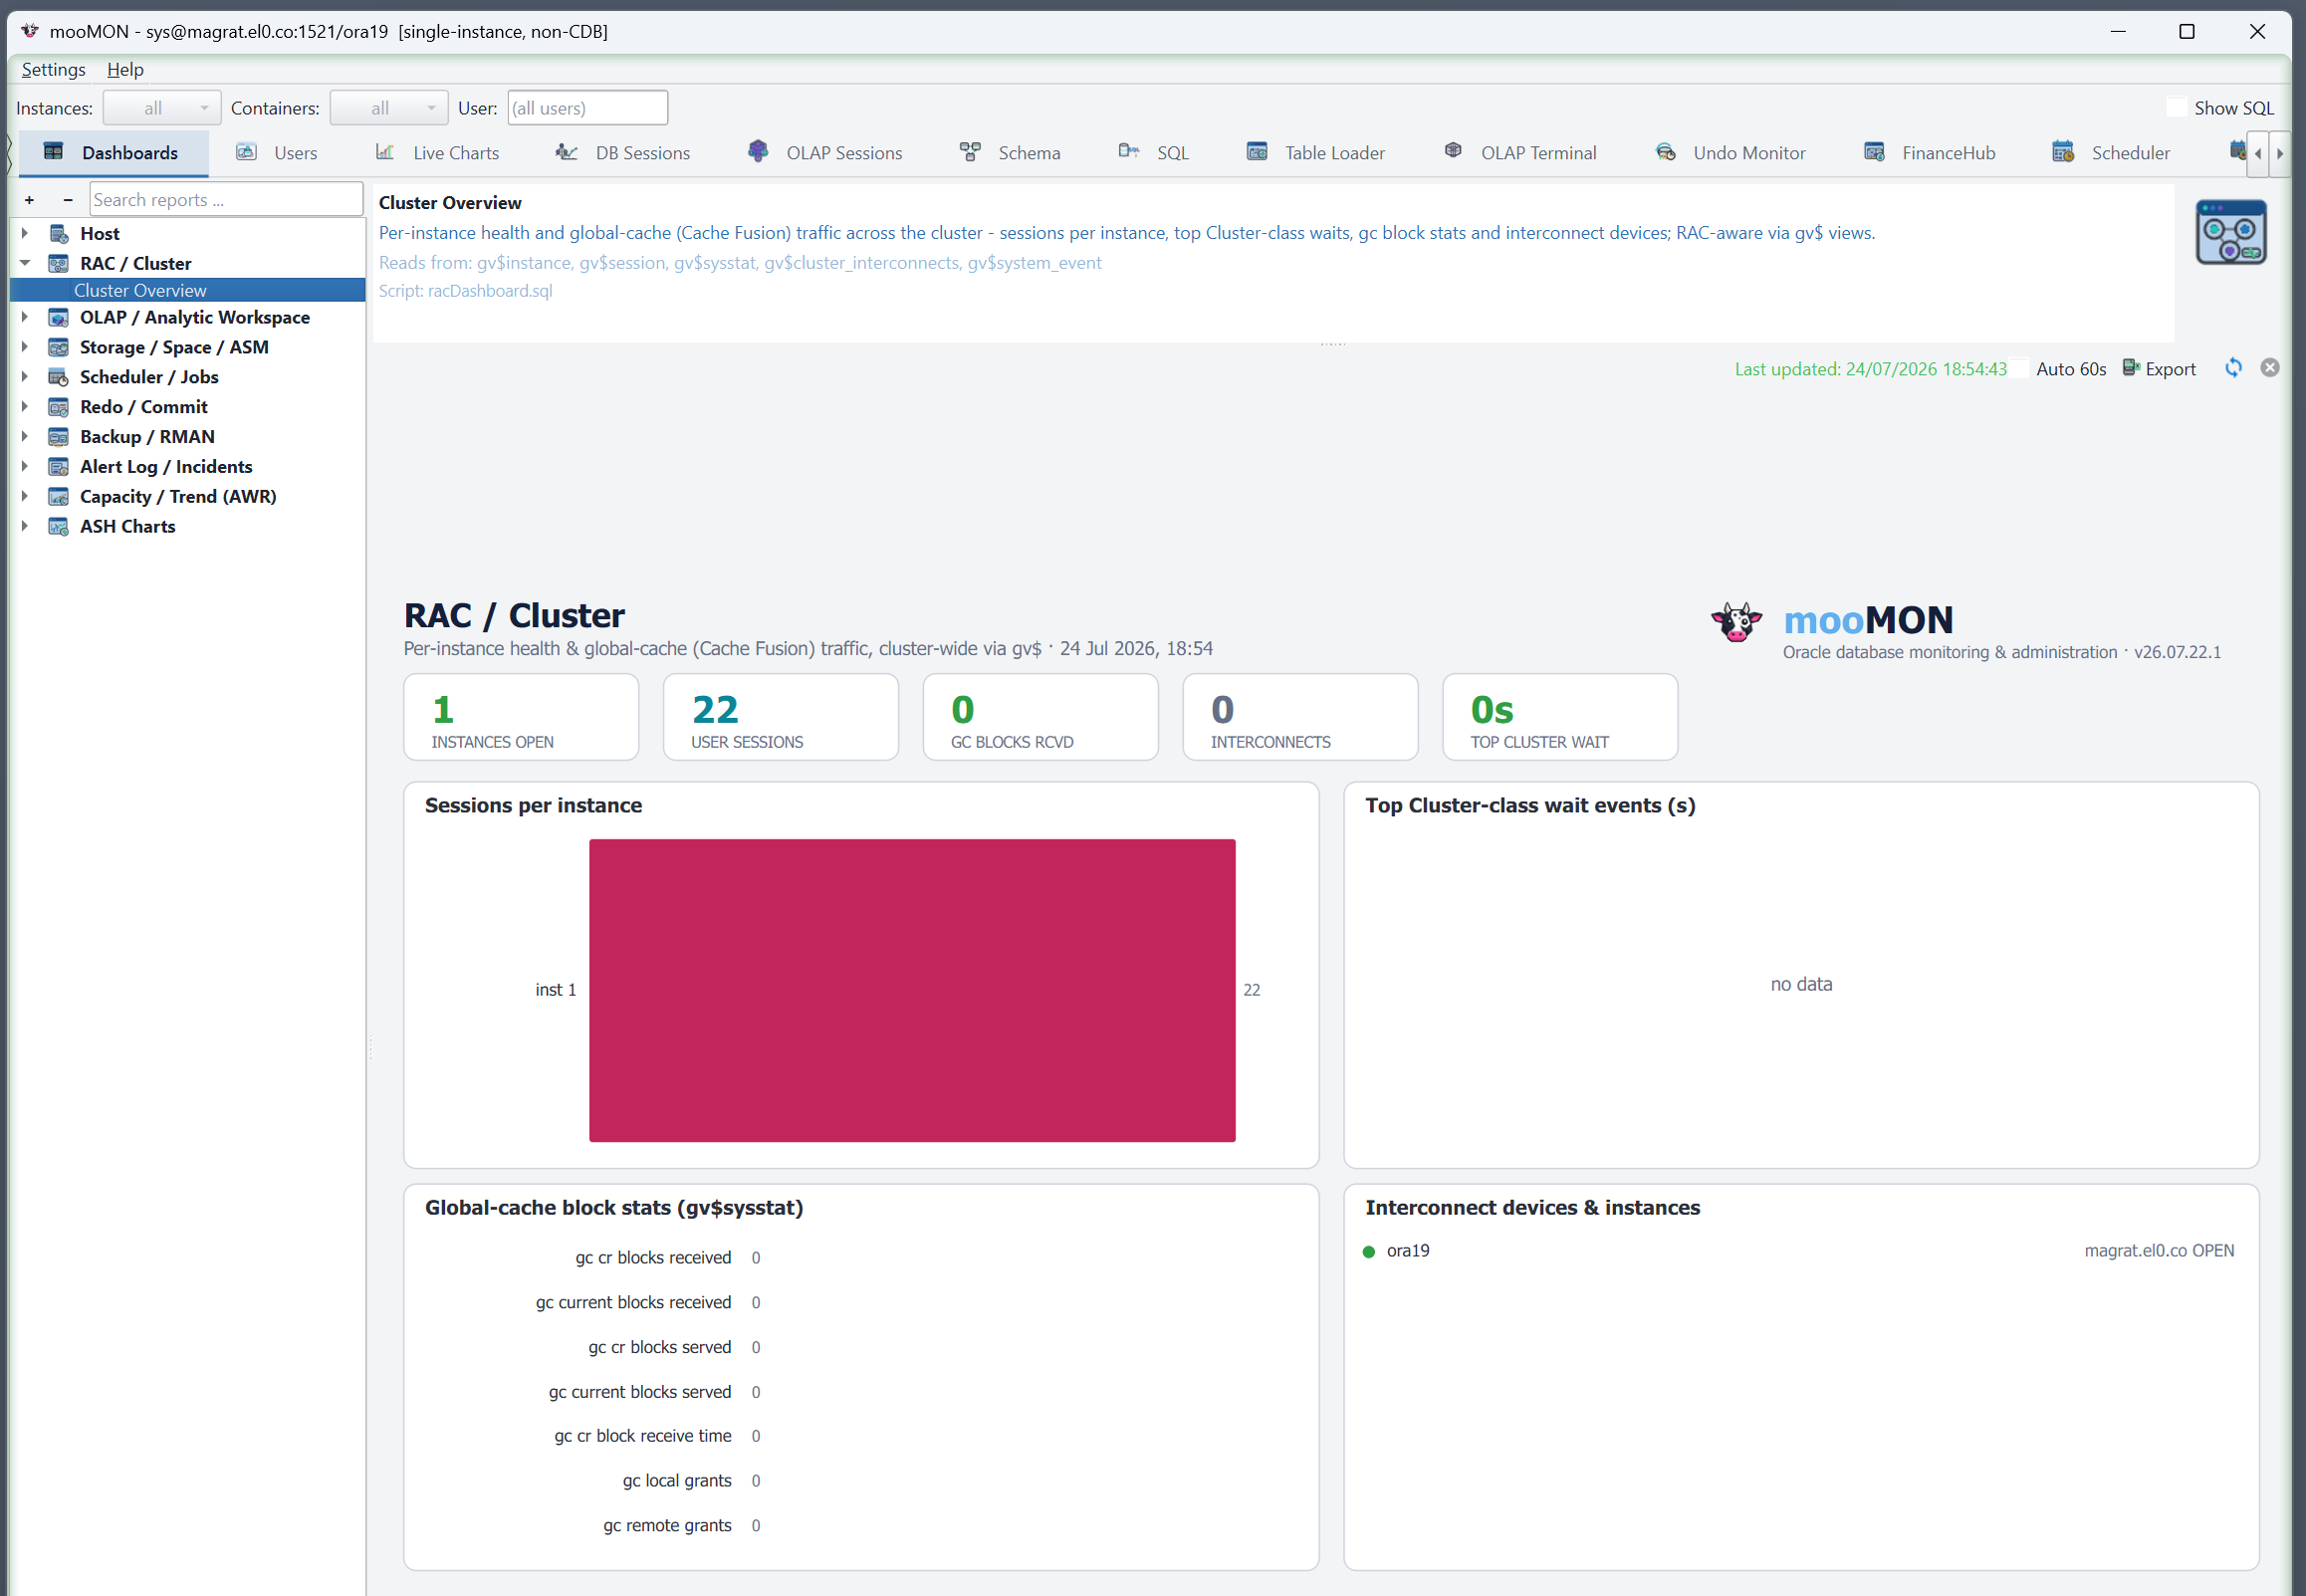Collapse the RAC / Cluster node
Screen dimensions: 2306x1596
pos(25,264)
